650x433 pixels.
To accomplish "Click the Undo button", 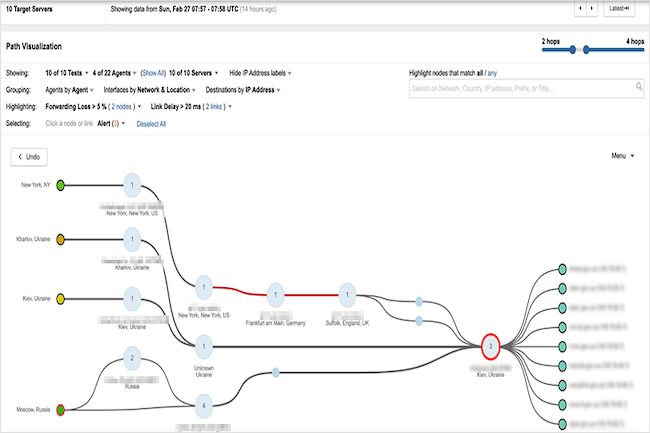I will tap(29, 157).
